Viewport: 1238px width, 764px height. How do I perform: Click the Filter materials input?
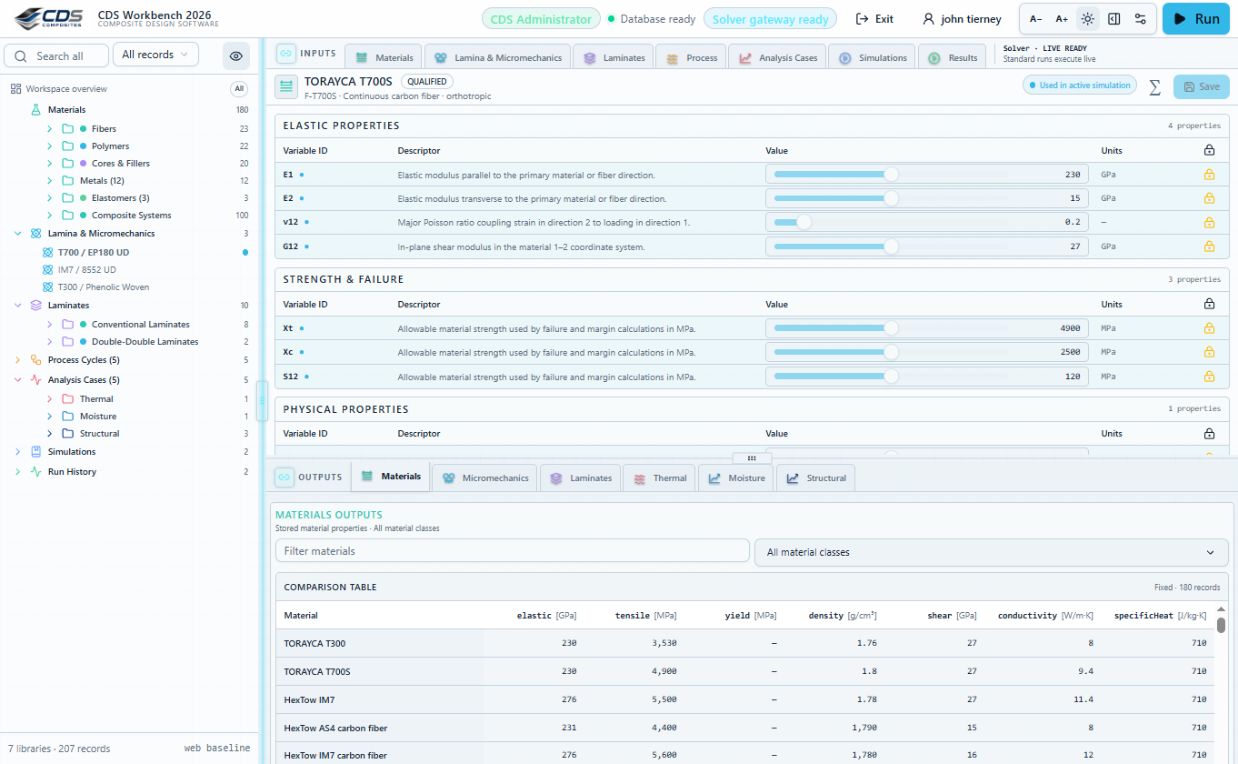tap(512, 551)
